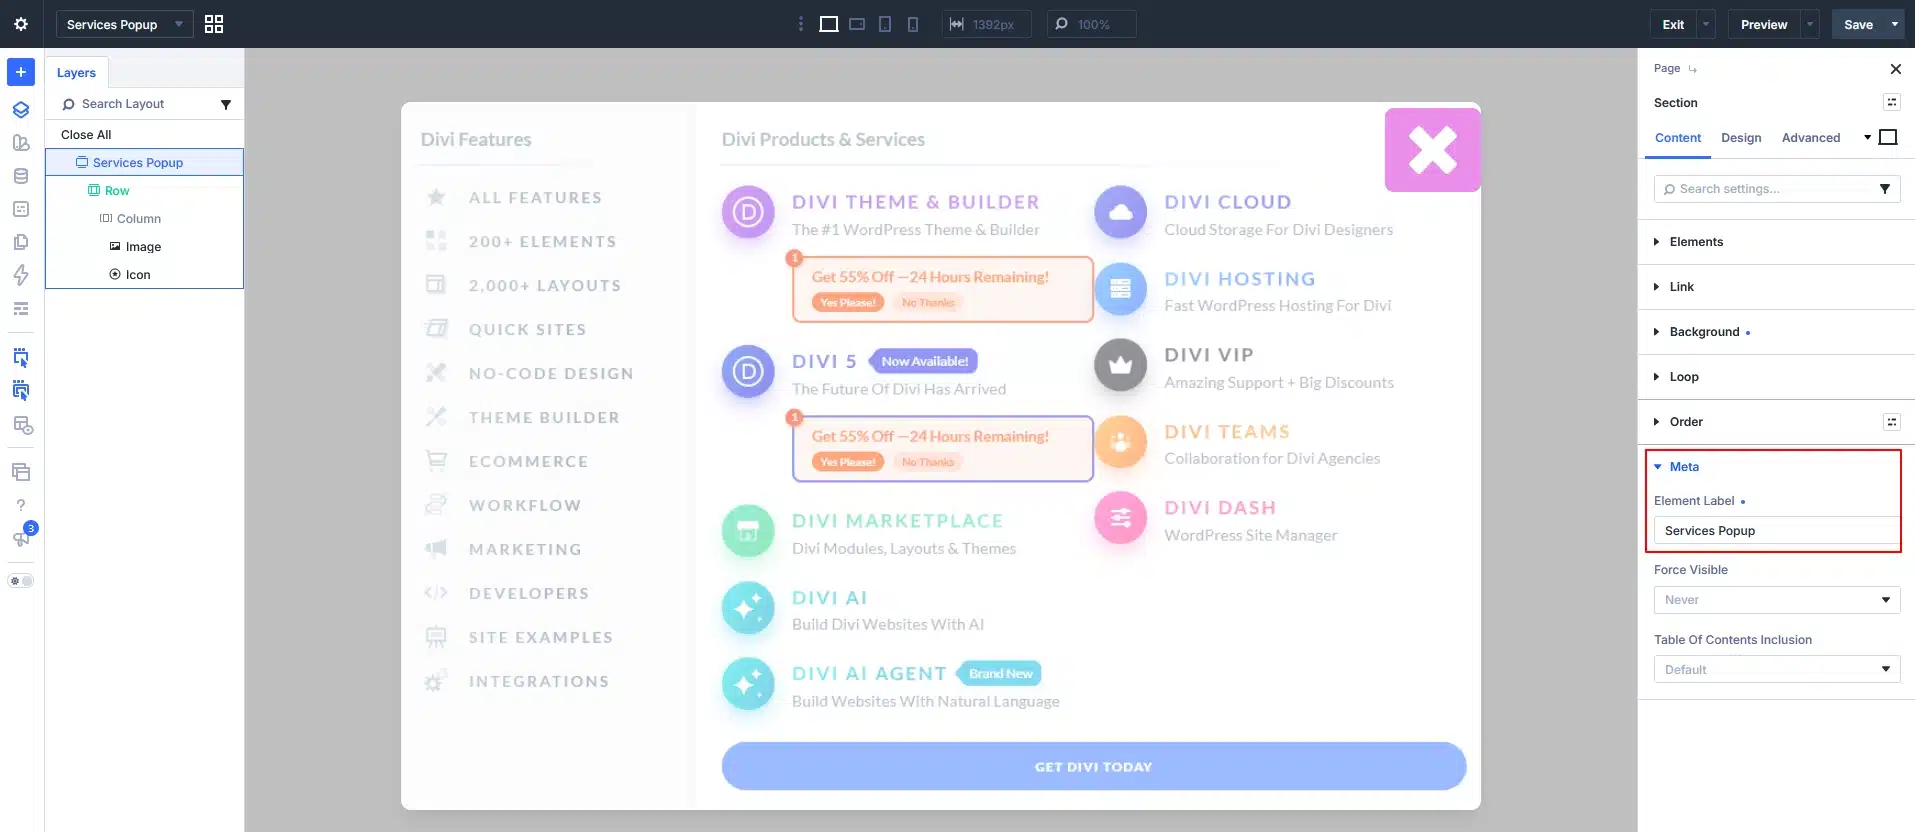
Task: Click the blue plus add-element button
Action: point(21,72)
